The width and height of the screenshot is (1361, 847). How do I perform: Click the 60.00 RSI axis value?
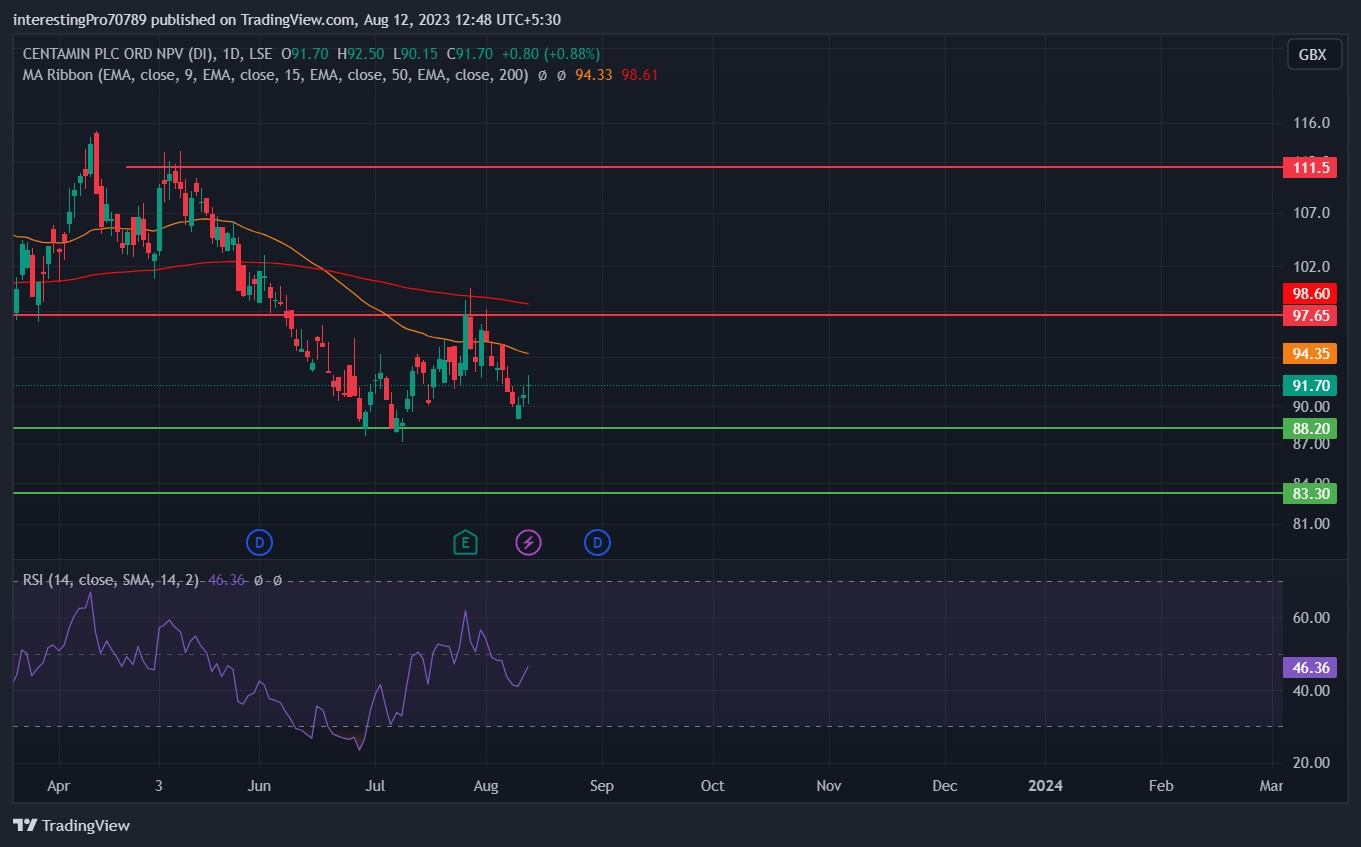1311,618
